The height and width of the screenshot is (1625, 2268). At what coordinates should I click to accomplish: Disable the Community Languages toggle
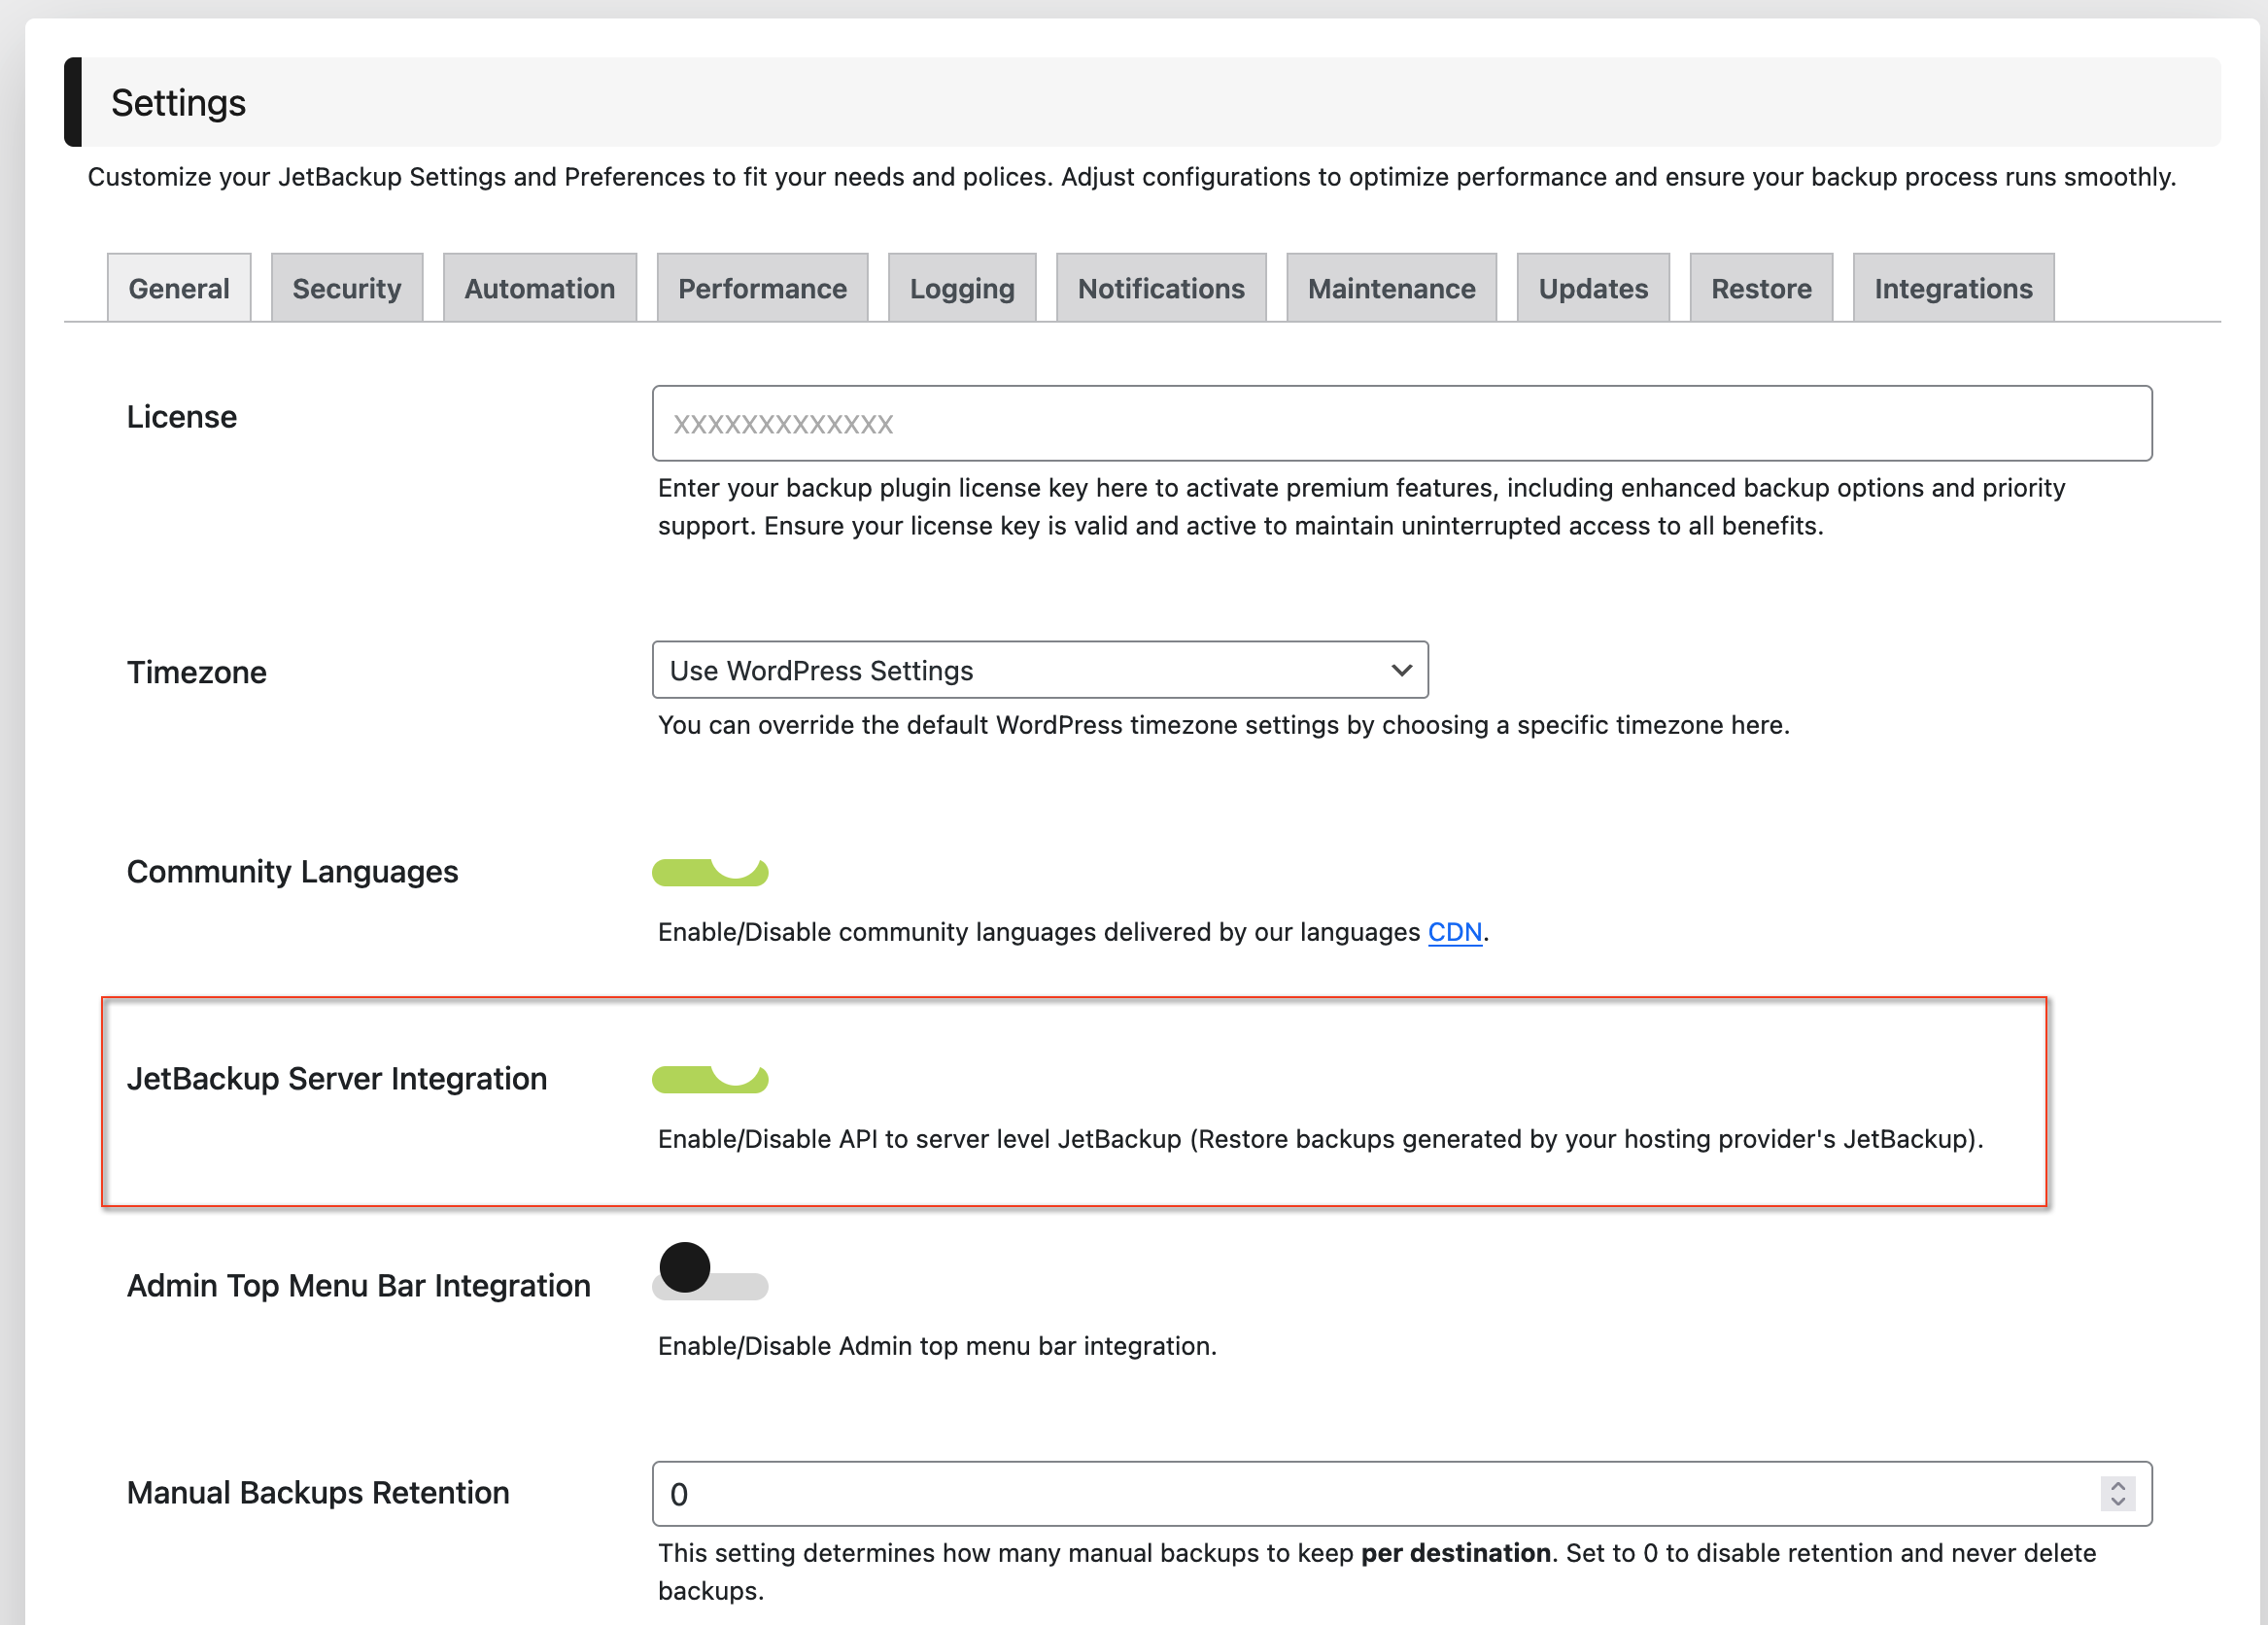710,871
